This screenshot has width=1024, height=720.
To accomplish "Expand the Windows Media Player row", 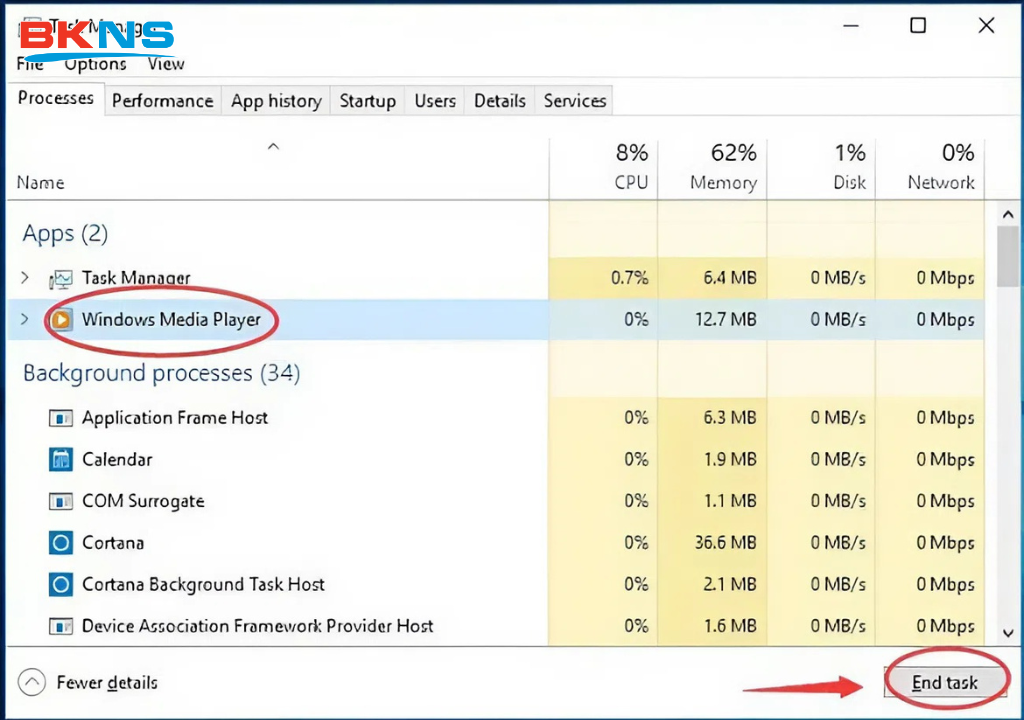I will [25, 320].
